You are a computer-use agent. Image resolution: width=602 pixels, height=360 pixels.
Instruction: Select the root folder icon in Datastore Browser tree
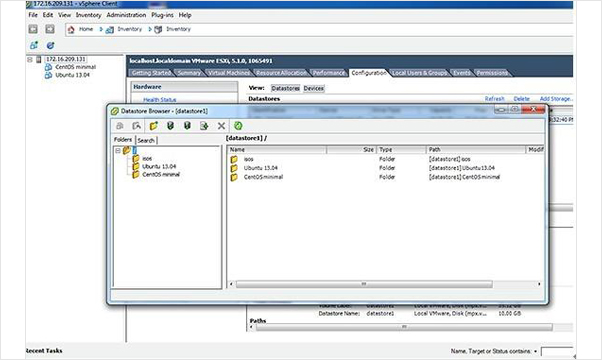coord(127,150)
